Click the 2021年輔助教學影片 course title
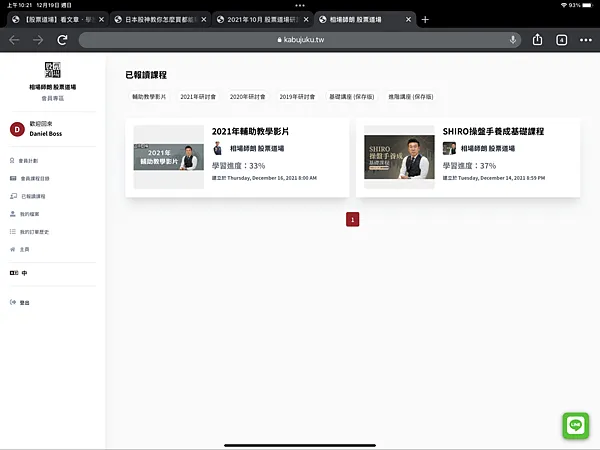This screenshot has height=450, width=600. point(250,131)
